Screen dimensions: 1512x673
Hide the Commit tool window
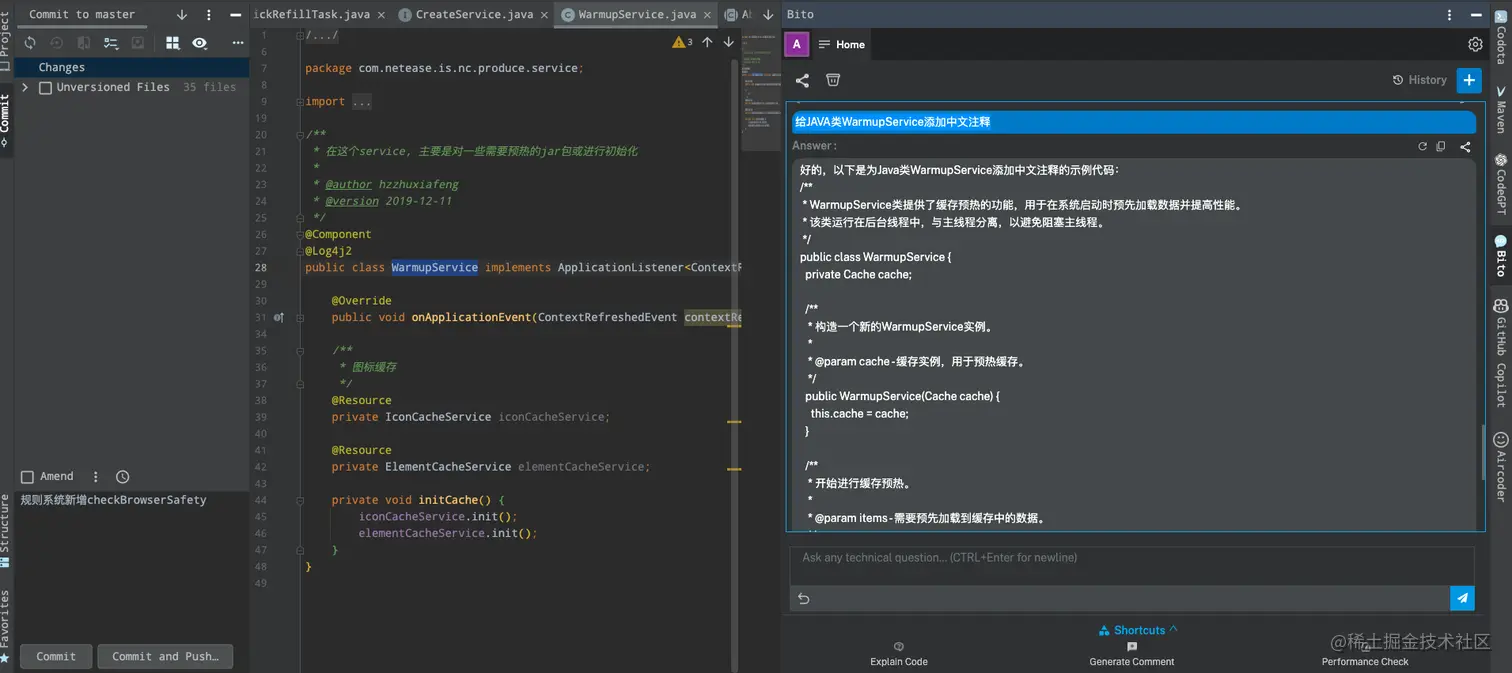(235, 15)
